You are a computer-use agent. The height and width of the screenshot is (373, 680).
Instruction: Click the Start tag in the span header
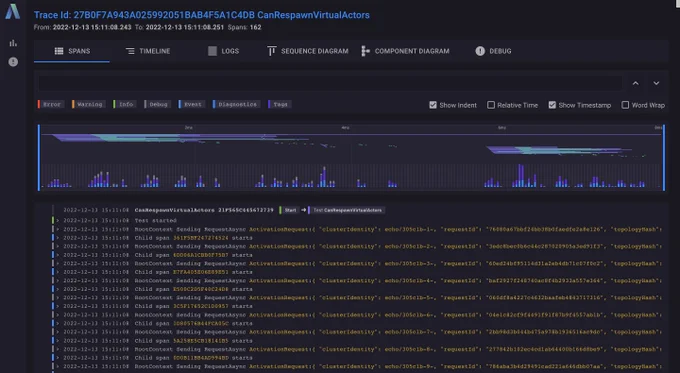[x=290, y=210]
